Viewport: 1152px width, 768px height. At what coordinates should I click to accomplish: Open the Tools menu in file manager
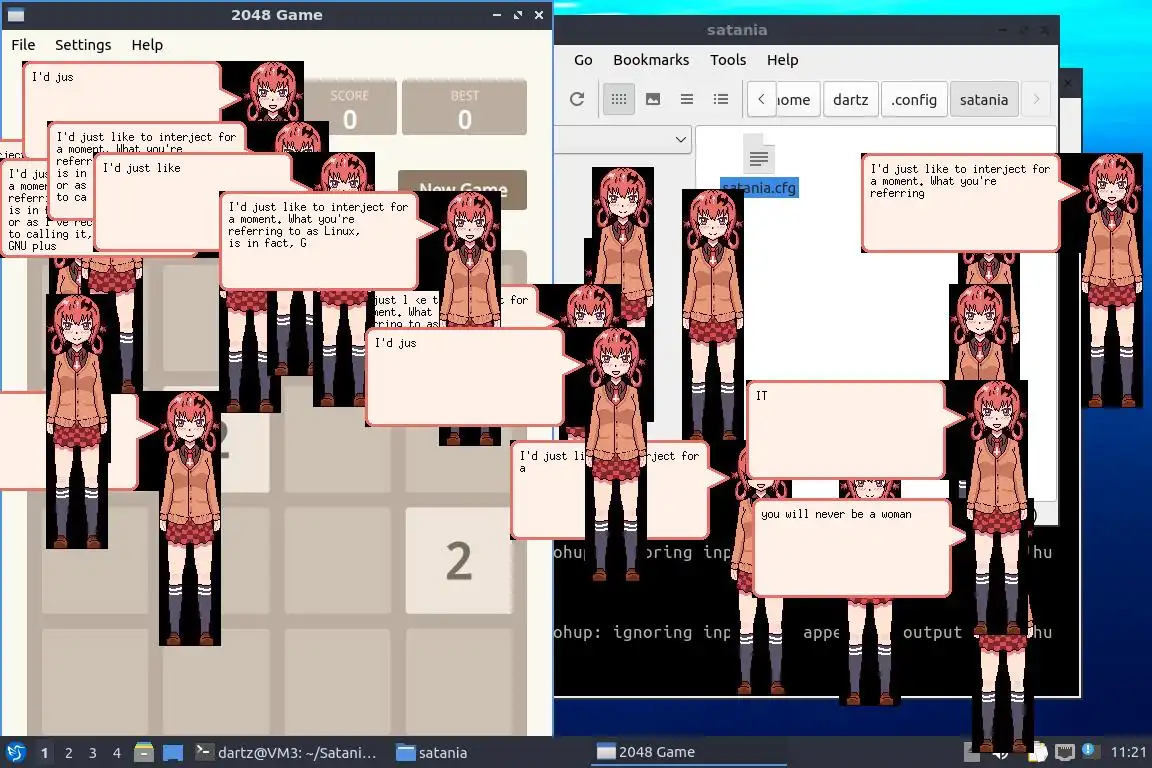pos(728,60)
